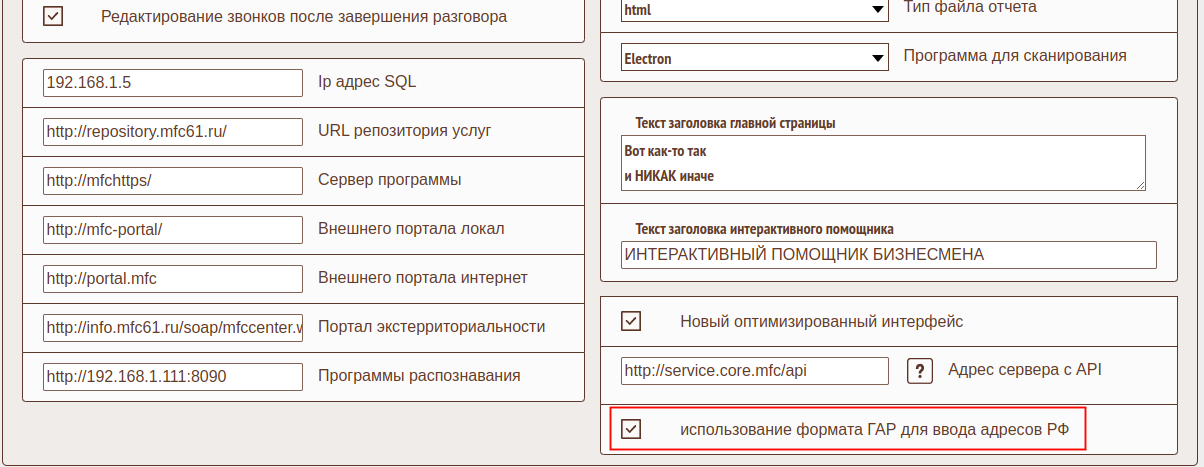Edit the recognition program address field
Screen dimensions: 1204x467
[x=172, y=376]
